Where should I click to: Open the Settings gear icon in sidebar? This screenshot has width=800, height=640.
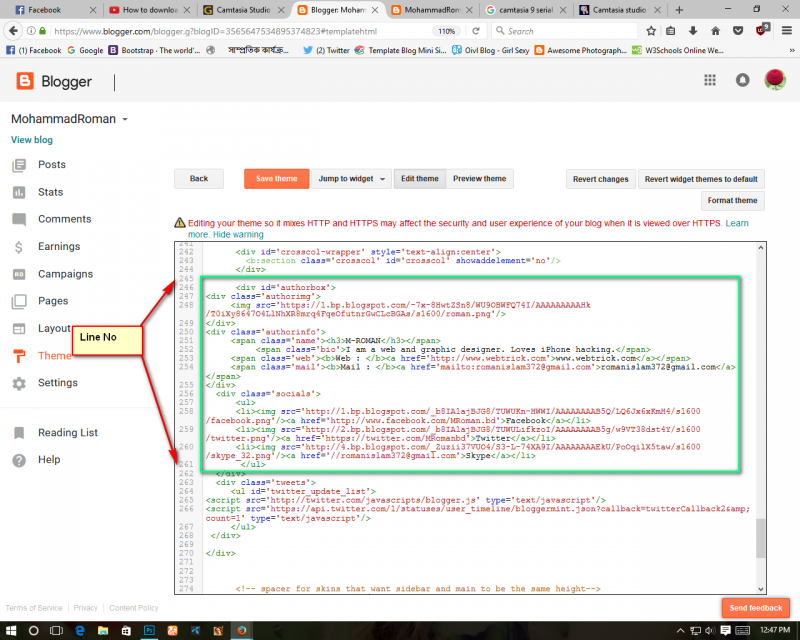19,383
